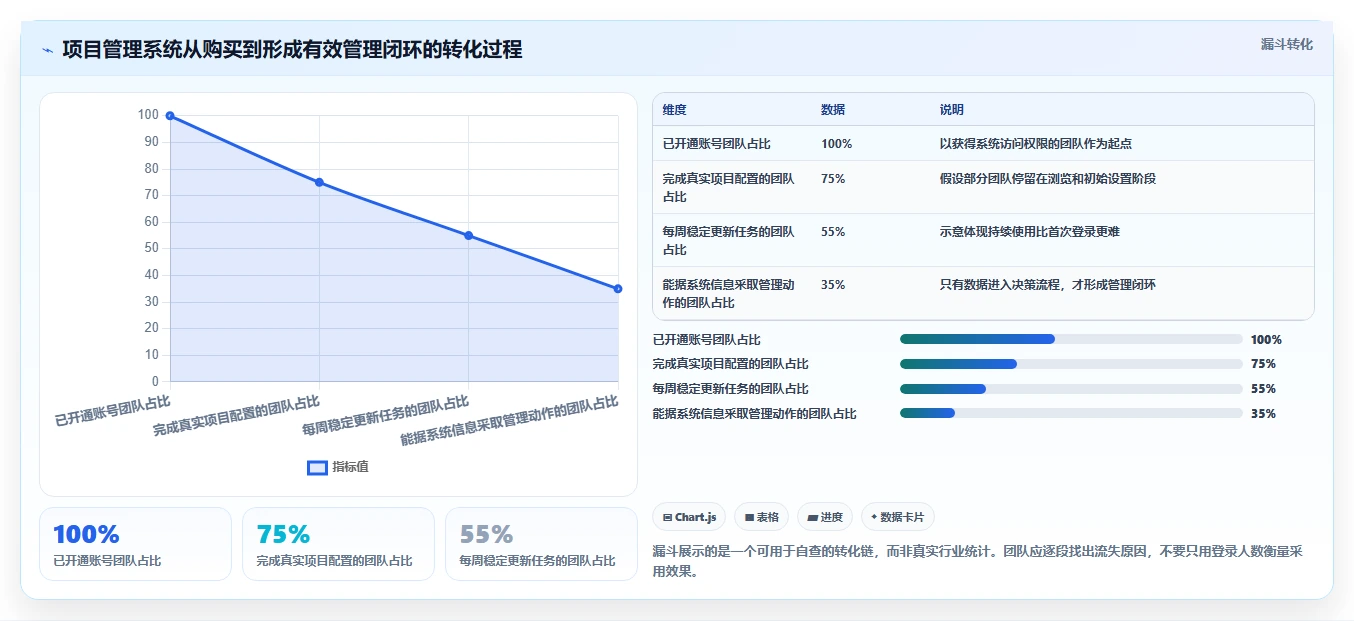Select the 进度 tag

[x=825, y=517]
